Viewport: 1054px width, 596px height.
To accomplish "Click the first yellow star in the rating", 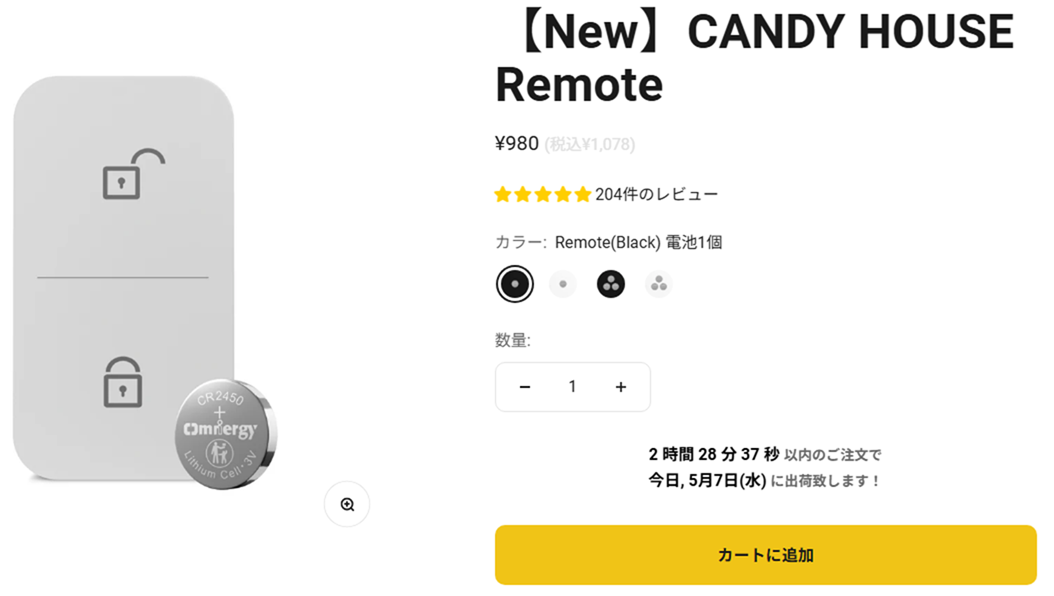I will [x=503, y=195].
